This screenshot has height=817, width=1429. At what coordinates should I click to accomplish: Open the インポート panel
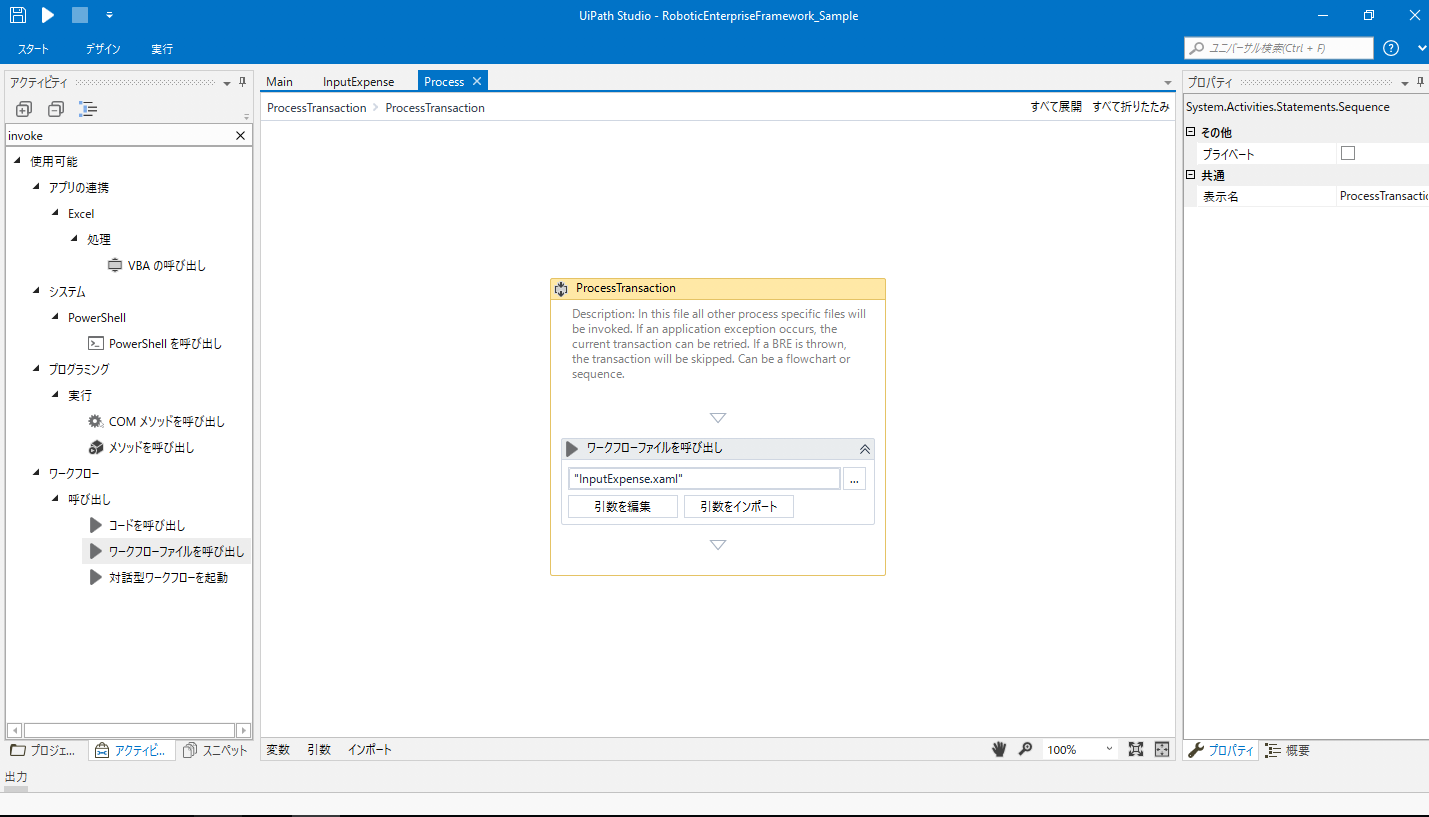pyautogui.click(x=370, y=749)
